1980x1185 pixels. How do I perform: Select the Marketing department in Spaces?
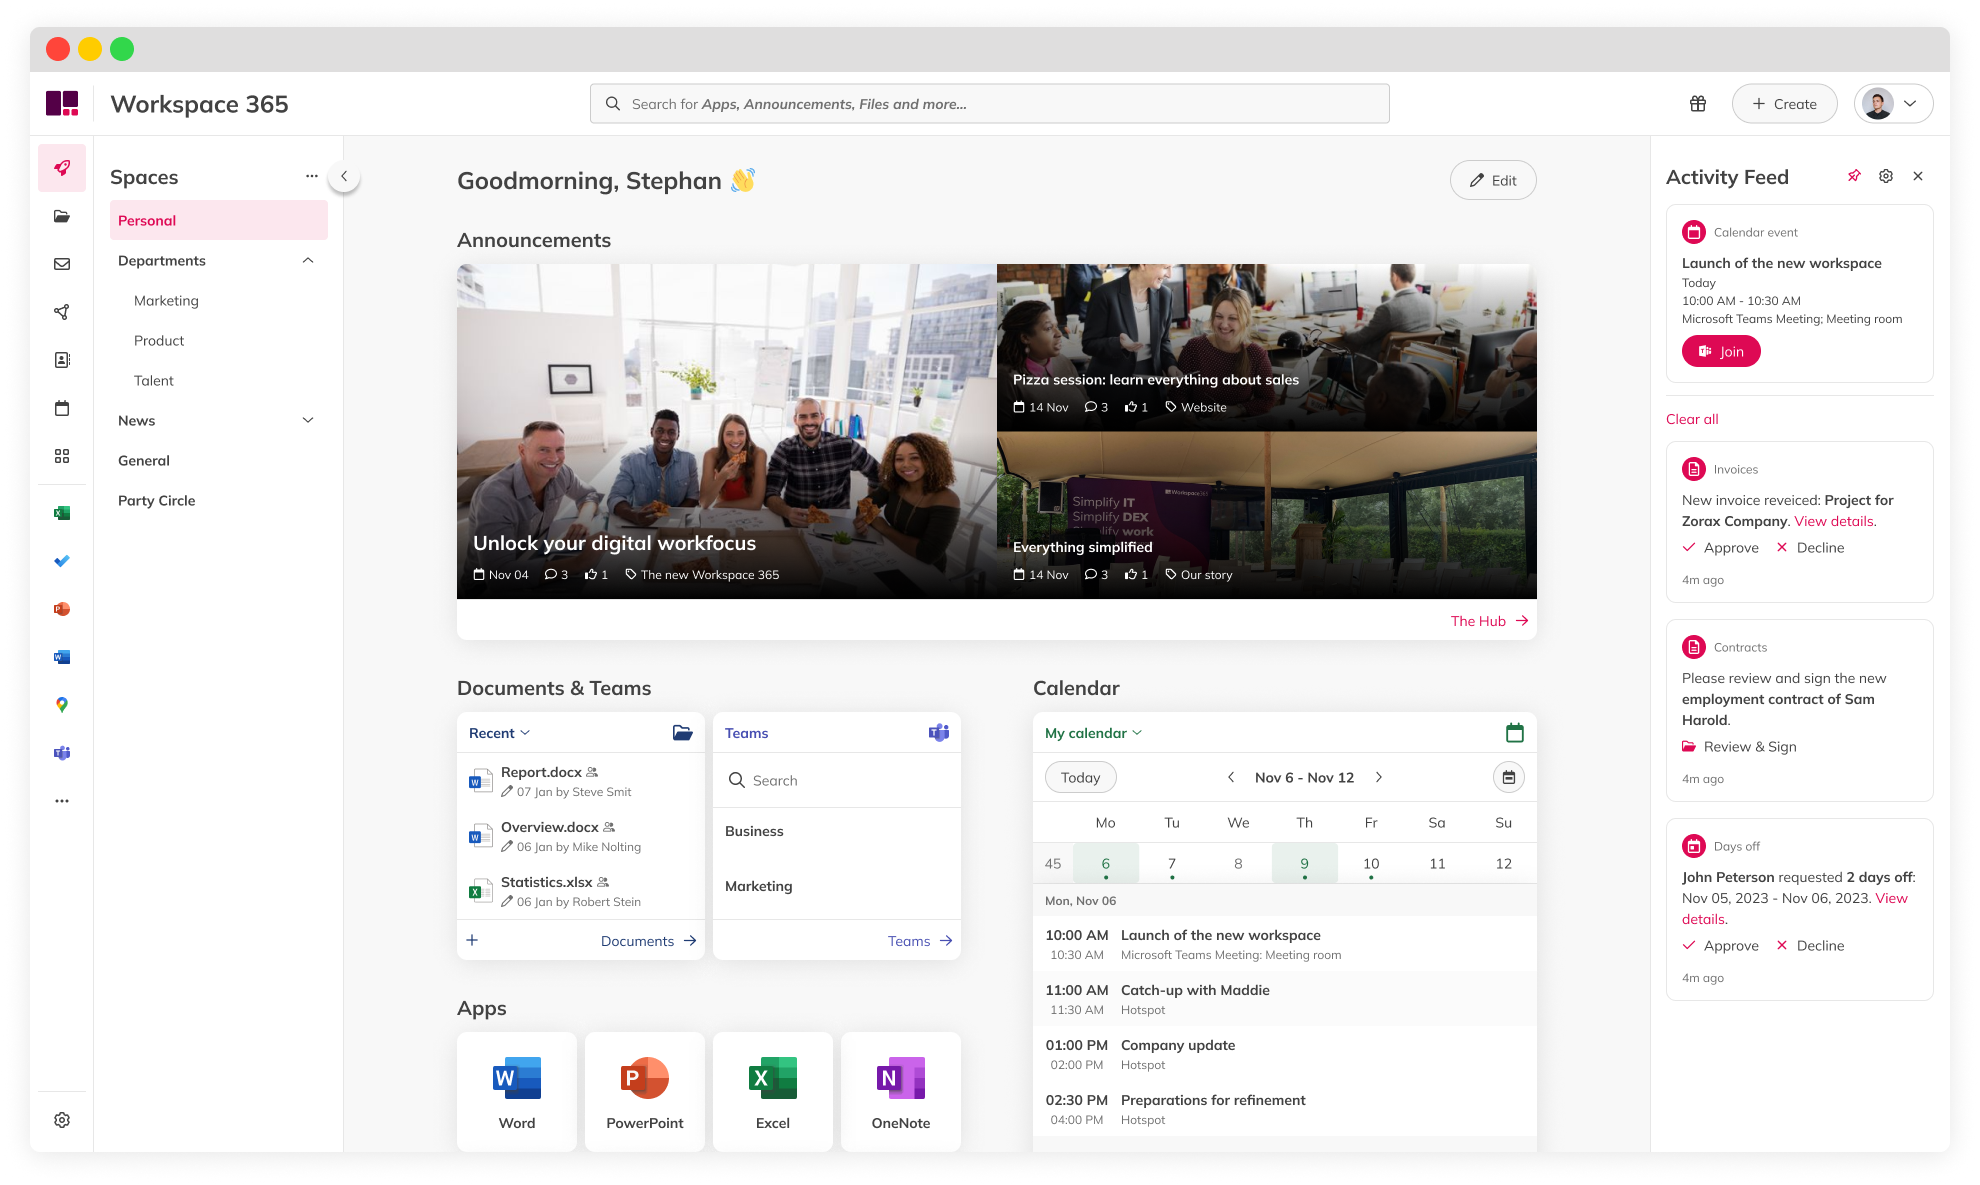[166, 300]
